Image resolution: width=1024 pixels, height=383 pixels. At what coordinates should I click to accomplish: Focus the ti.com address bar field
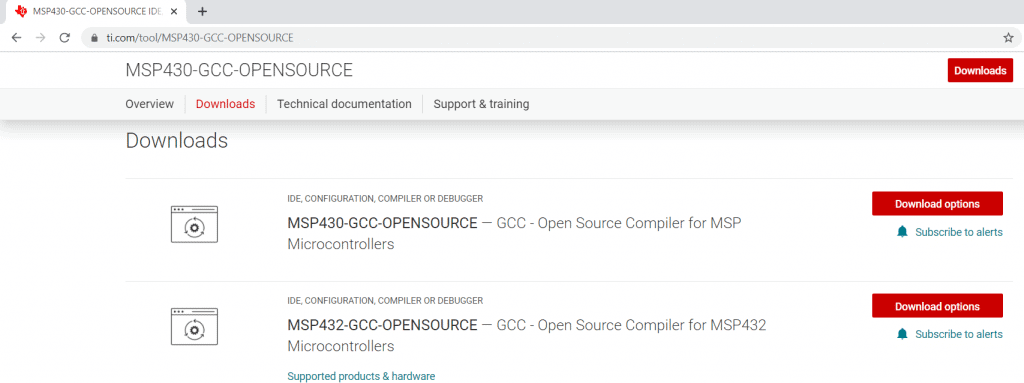549,38
